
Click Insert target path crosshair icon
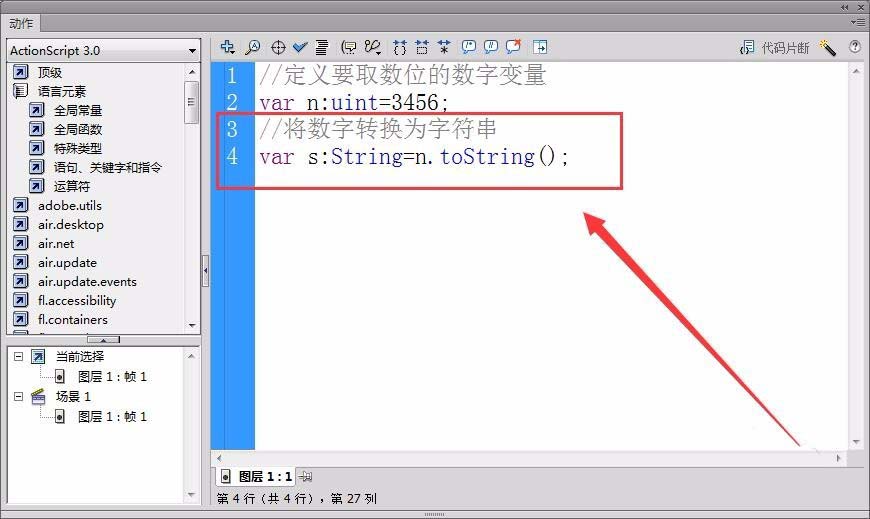pyautogui.click(x=278, y=48)
